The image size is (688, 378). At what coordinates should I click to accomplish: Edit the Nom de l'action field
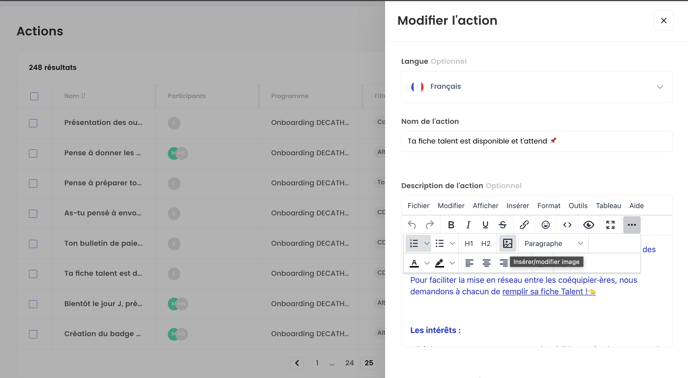tap(537, 141)
